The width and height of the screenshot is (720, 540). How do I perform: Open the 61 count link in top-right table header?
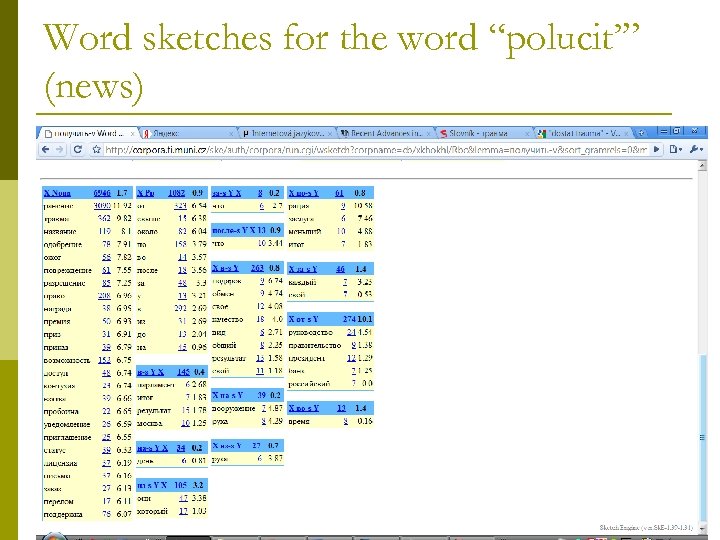pos(339,193)
